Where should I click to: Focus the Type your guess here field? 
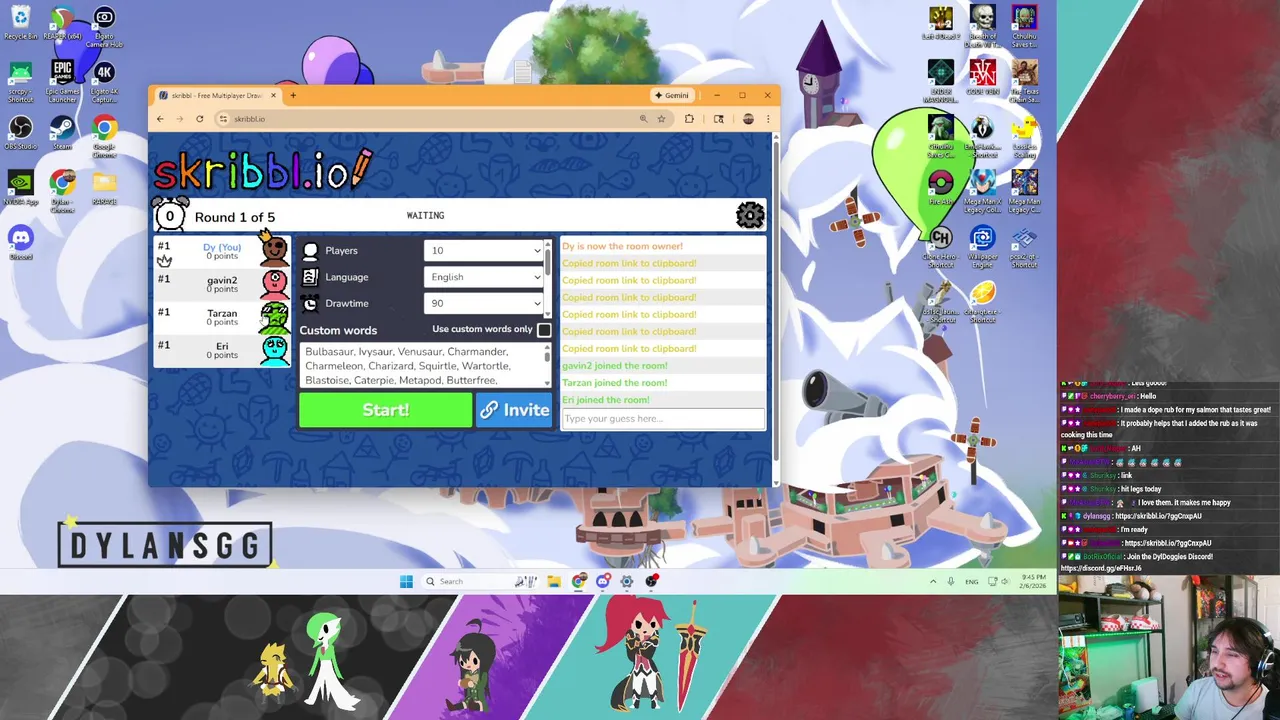tap(663, 419)
